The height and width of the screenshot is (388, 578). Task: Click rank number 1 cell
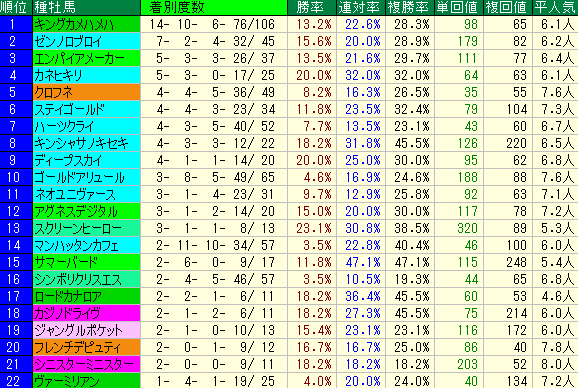pyautogui.click(x=16, y=24)
